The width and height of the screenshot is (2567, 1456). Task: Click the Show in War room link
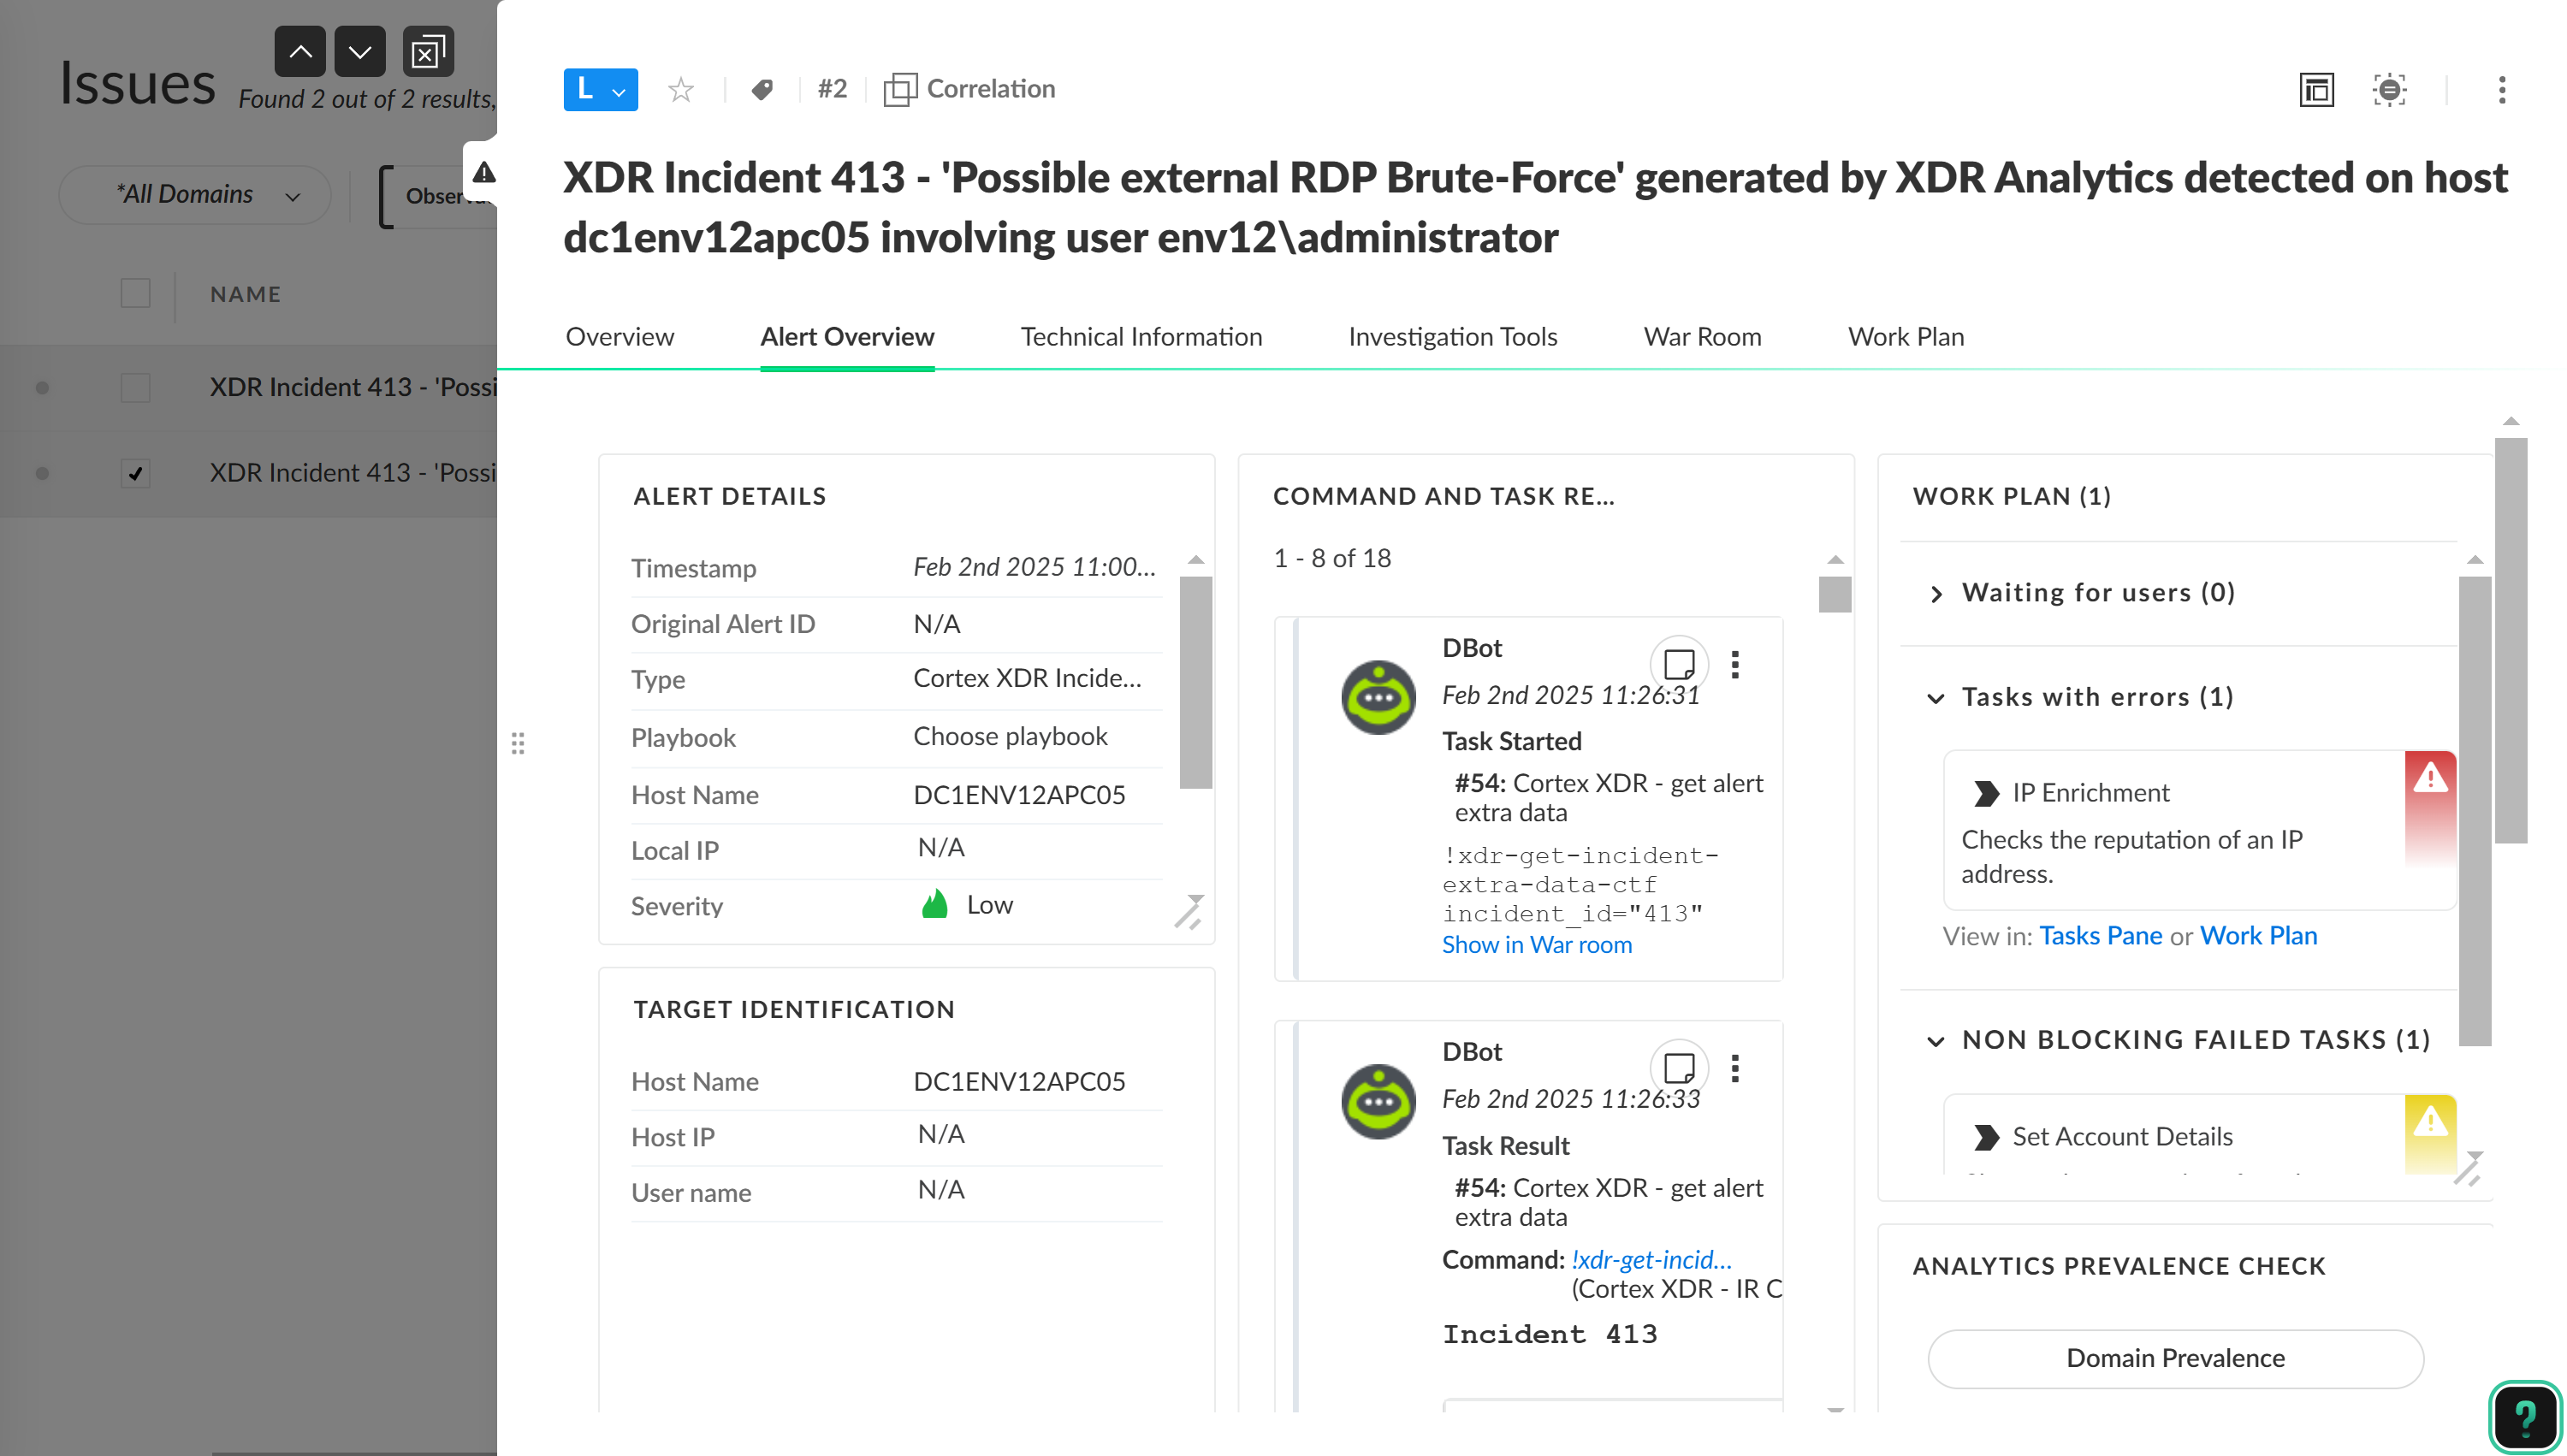coord(1537,945)
